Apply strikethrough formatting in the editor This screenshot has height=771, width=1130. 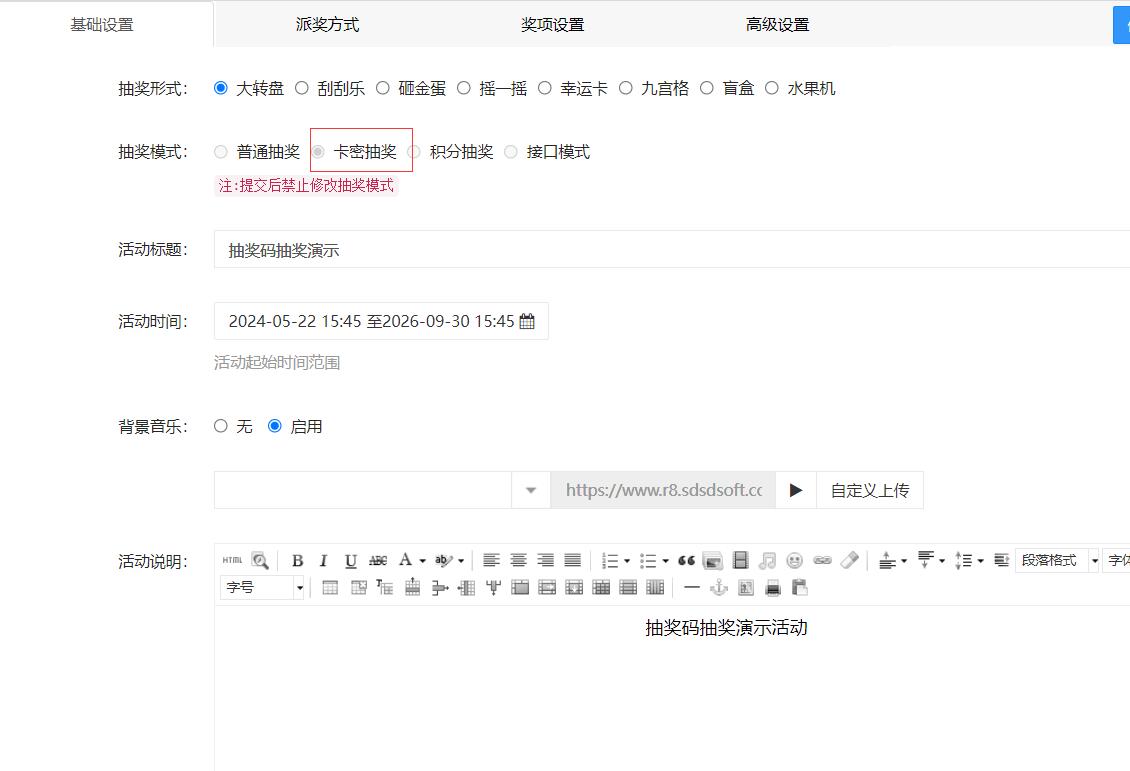point(378,560)
